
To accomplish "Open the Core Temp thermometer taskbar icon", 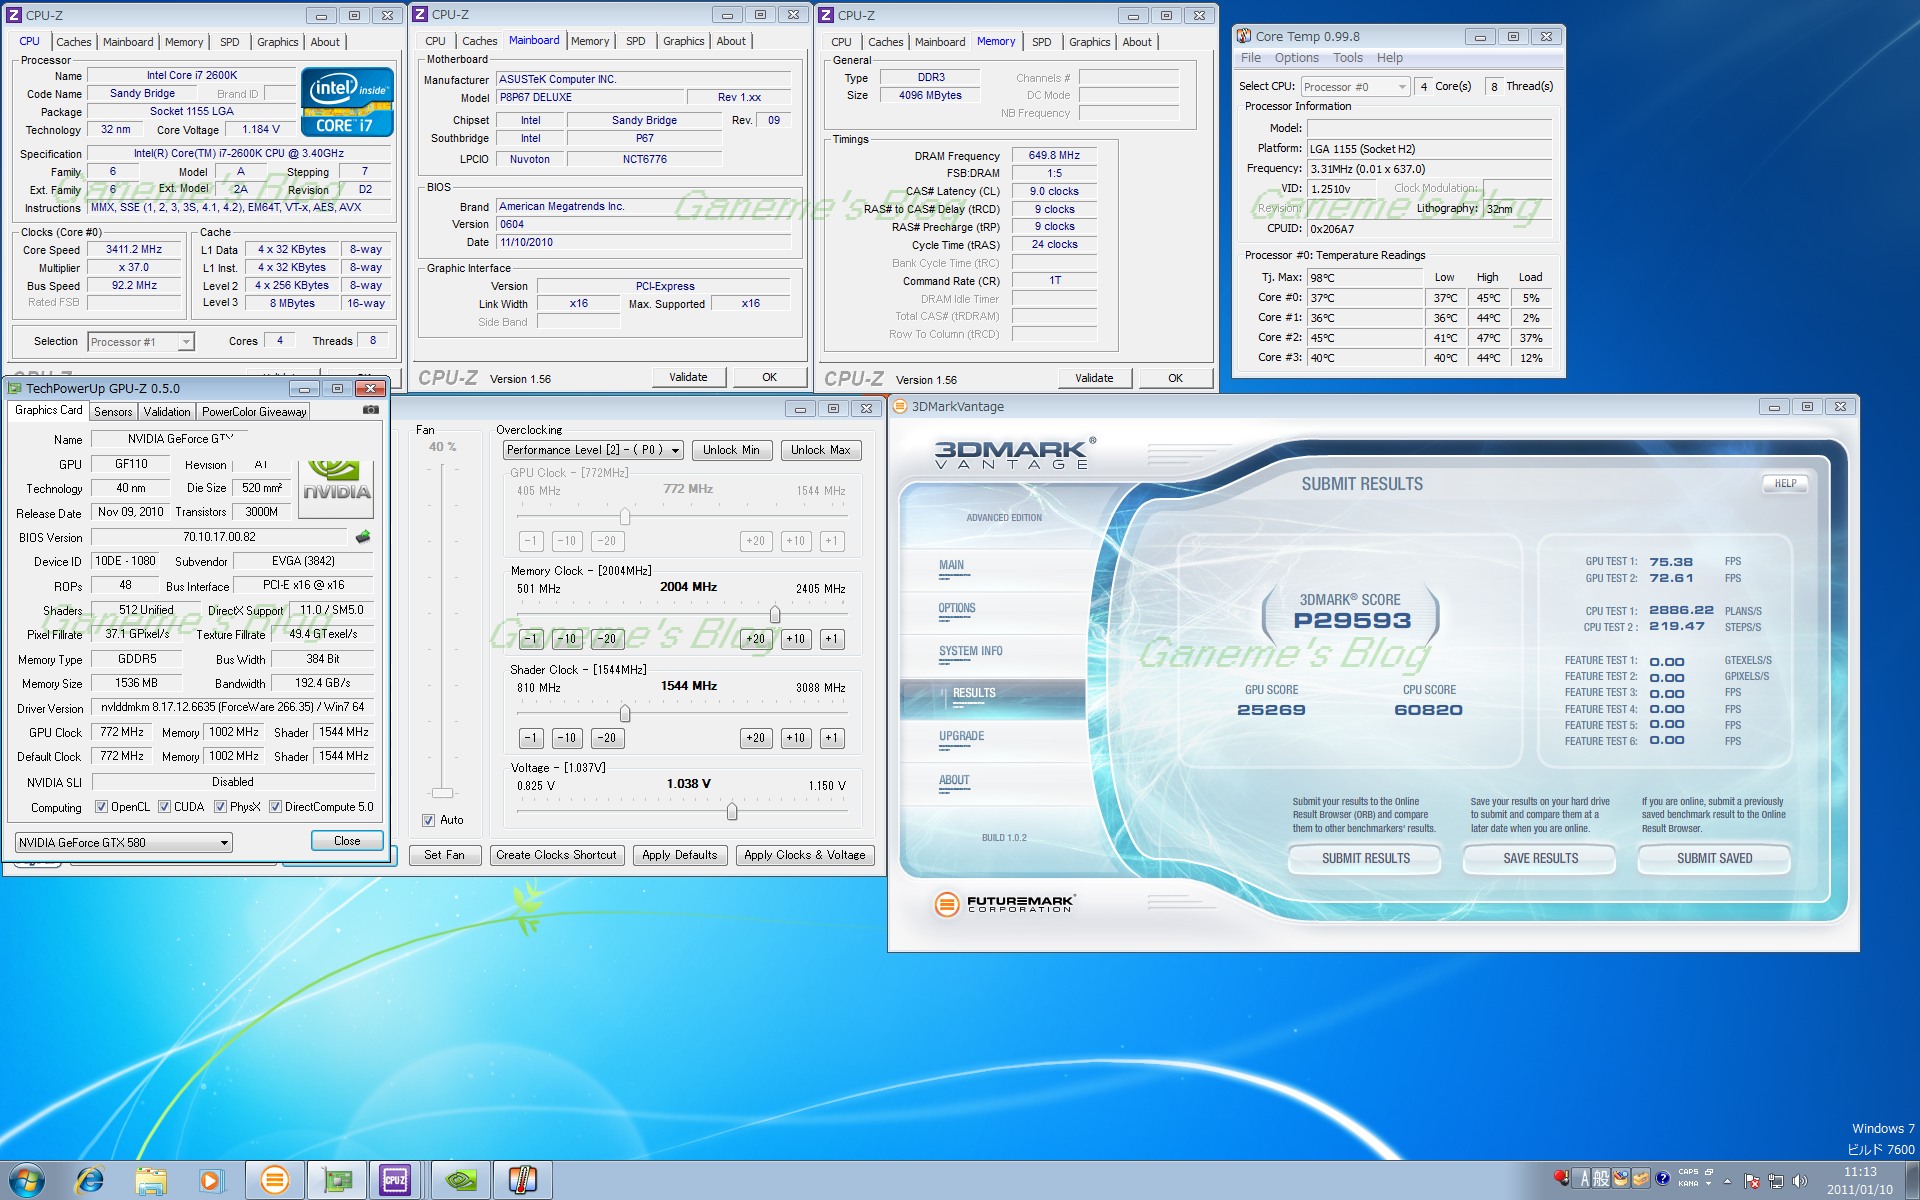I will pos(522,1180).
